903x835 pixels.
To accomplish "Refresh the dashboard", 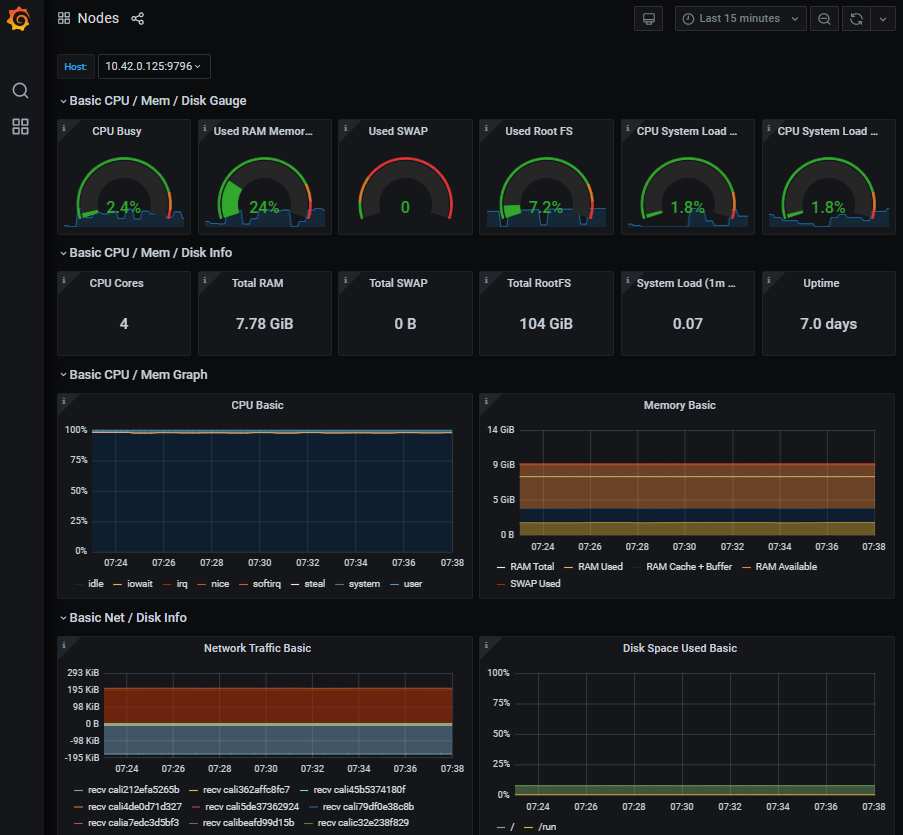I will tap(856, 18).
